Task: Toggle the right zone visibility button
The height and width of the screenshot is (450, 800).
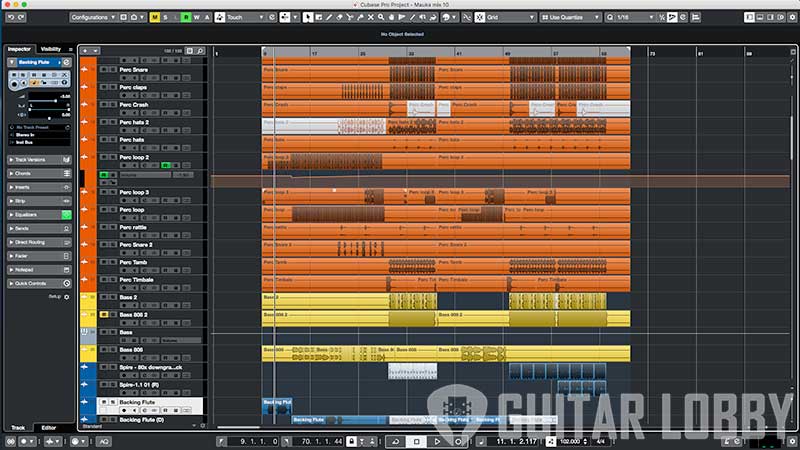Action: coord(770,17)
